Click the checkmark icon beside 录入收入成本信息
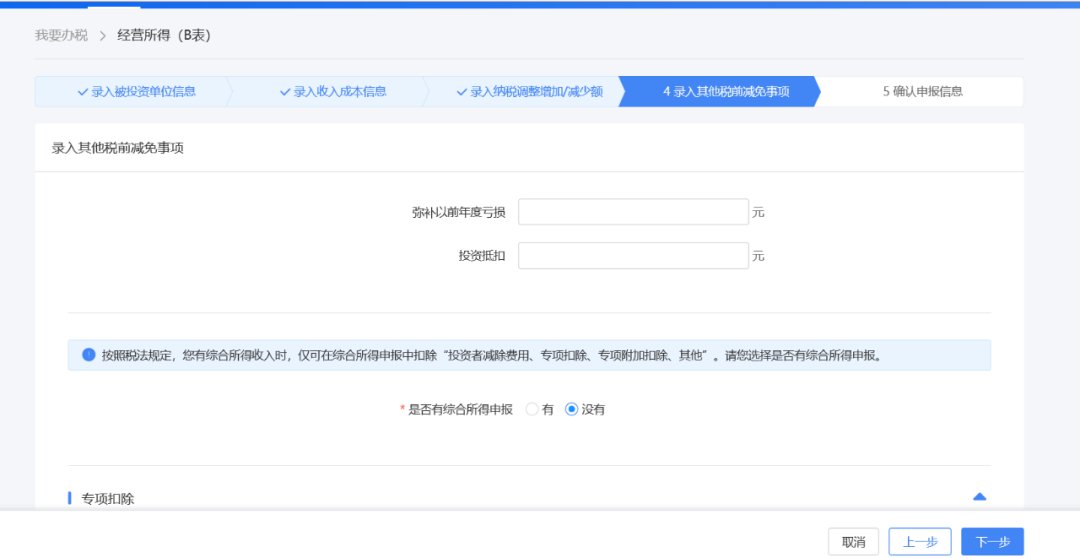The height and width of the screenshot is (558, 1080). click(x=285, y=91)
